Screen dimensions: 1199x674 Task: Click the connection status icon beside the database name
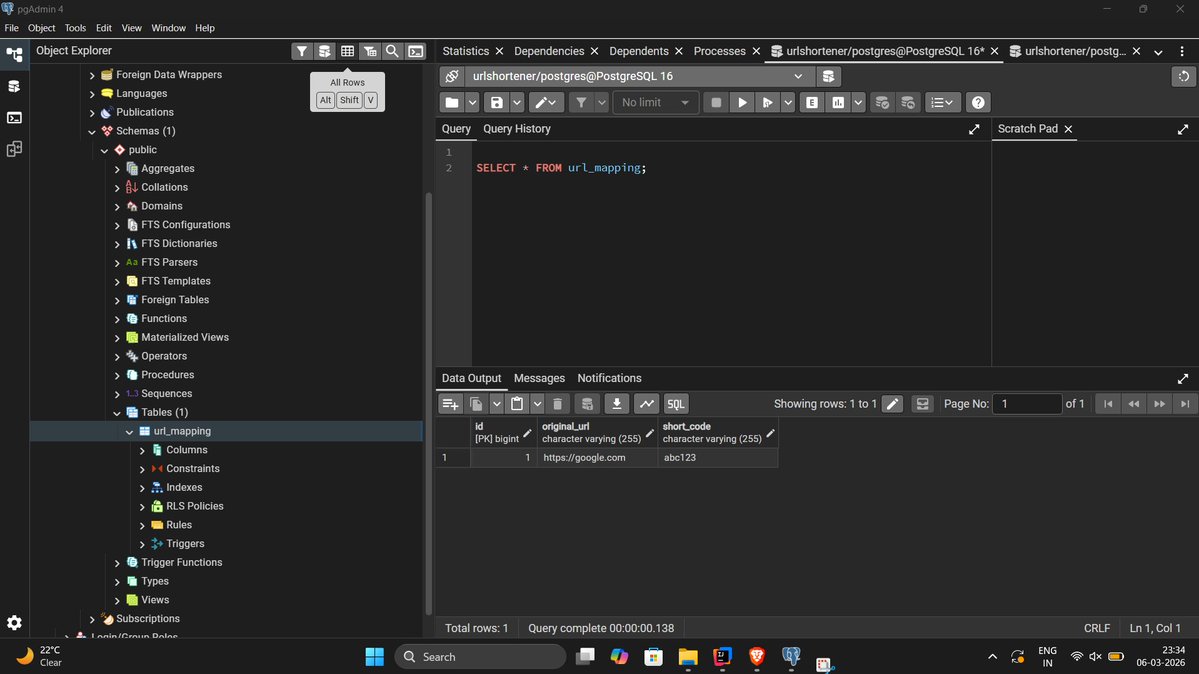tap(452, 77)
